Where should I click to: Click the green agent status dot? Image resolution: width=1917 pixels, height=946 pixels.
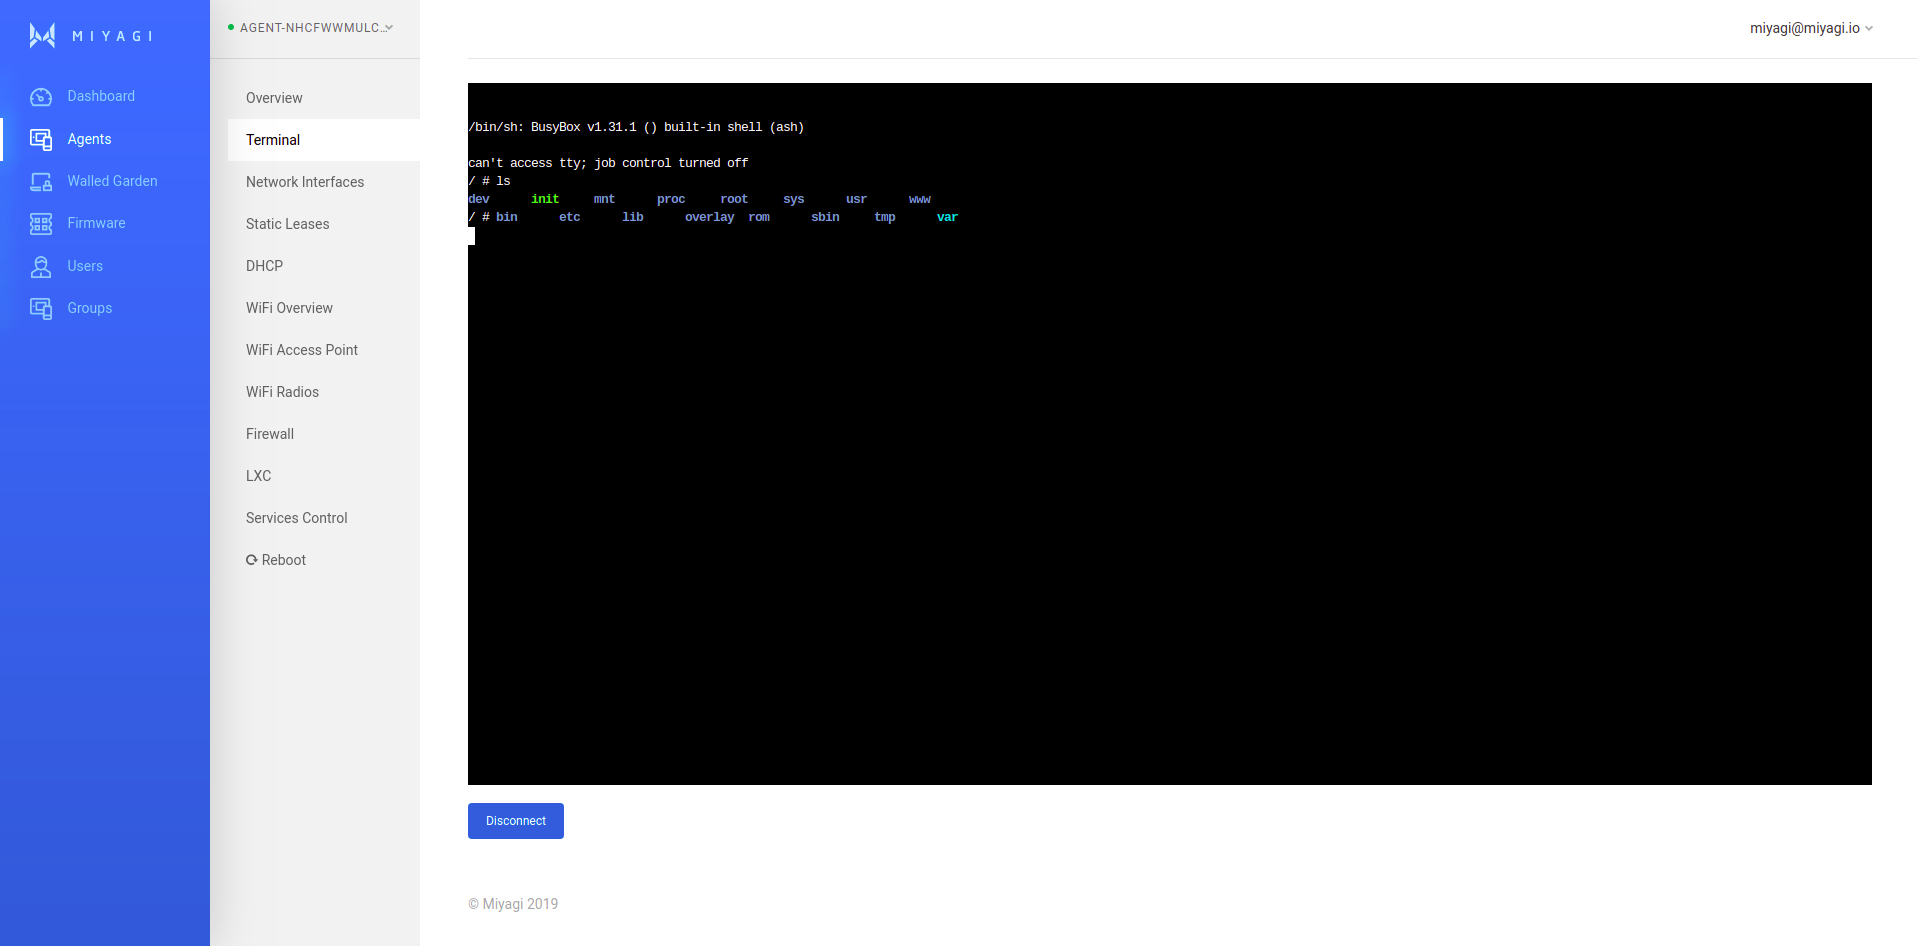point(231,27)
